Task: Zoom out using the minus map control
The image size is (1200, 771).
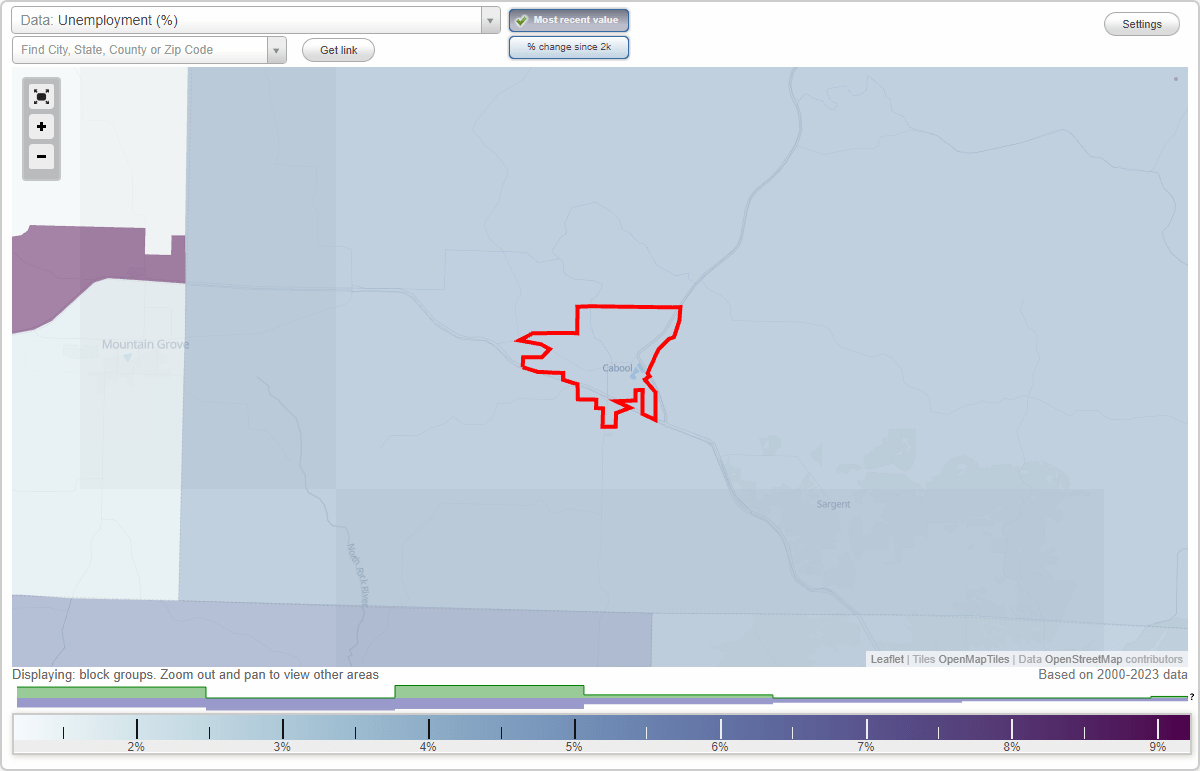Action: tap(41, 157)
